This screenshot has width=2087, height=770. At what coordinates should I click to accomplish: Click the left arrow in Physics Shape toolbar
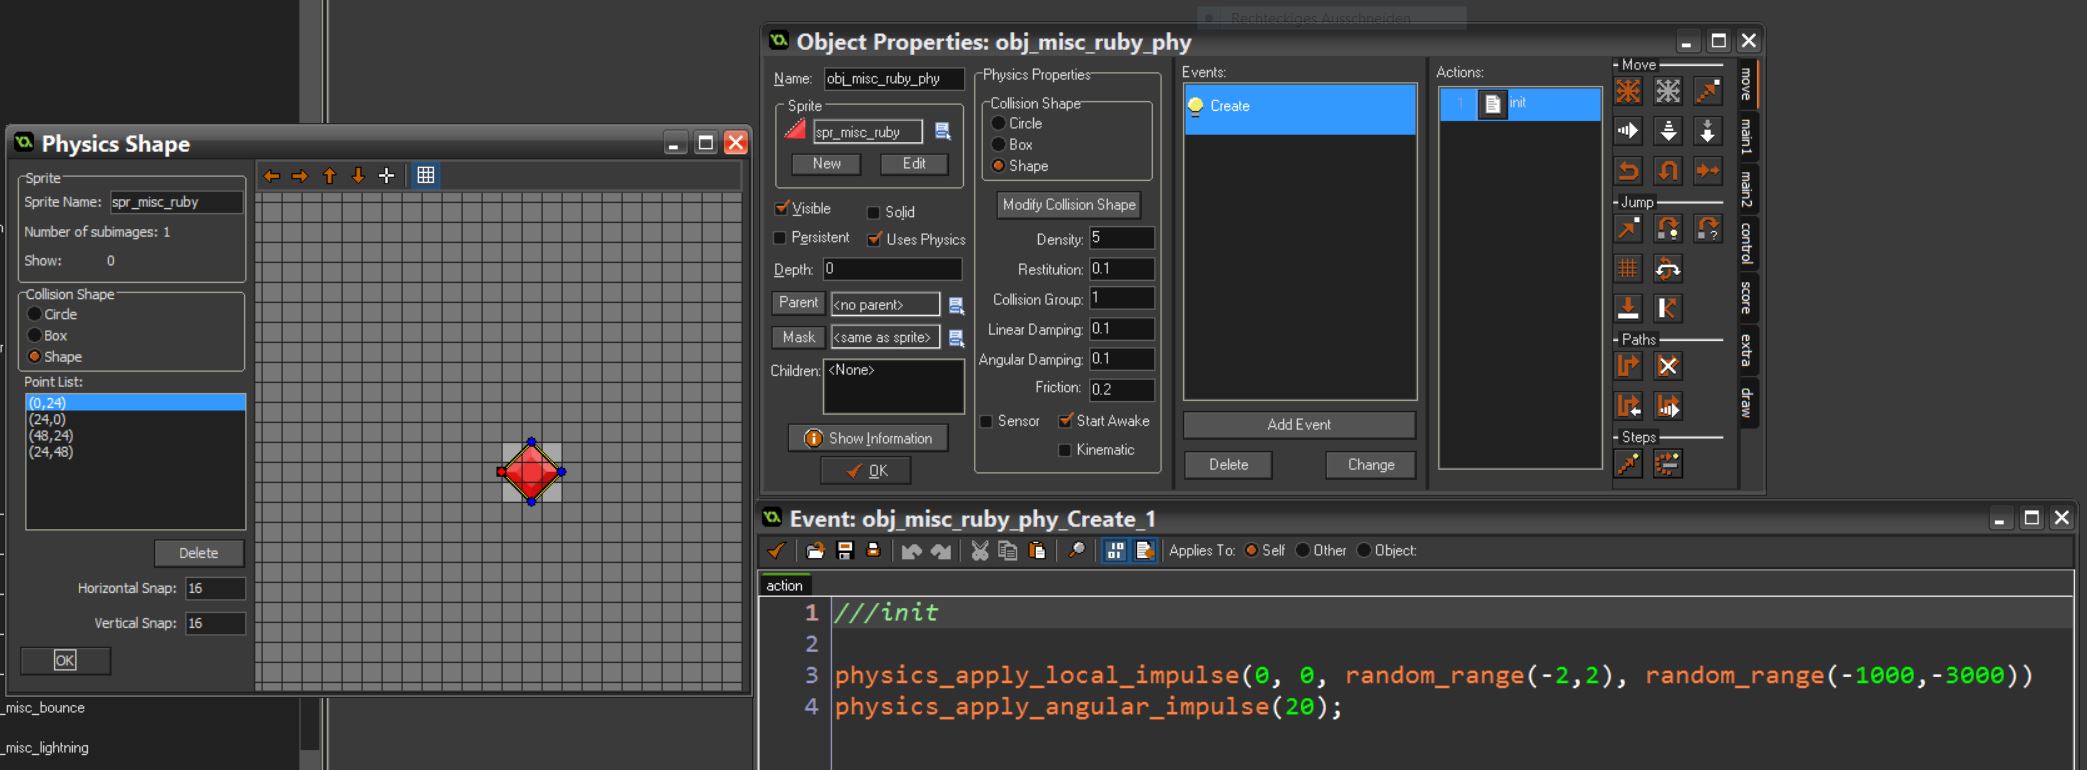(271, 176)
